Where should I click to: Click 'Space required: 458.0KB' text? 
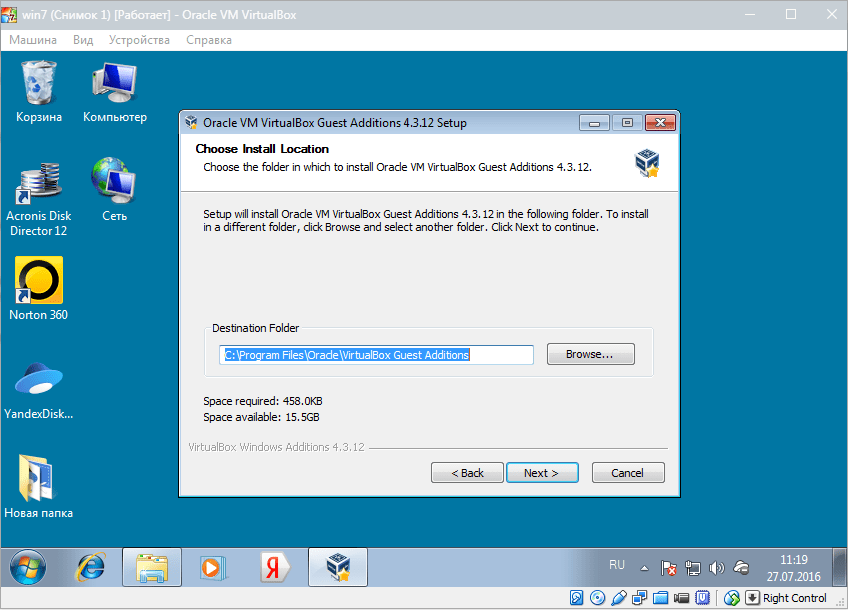(263, 401)
